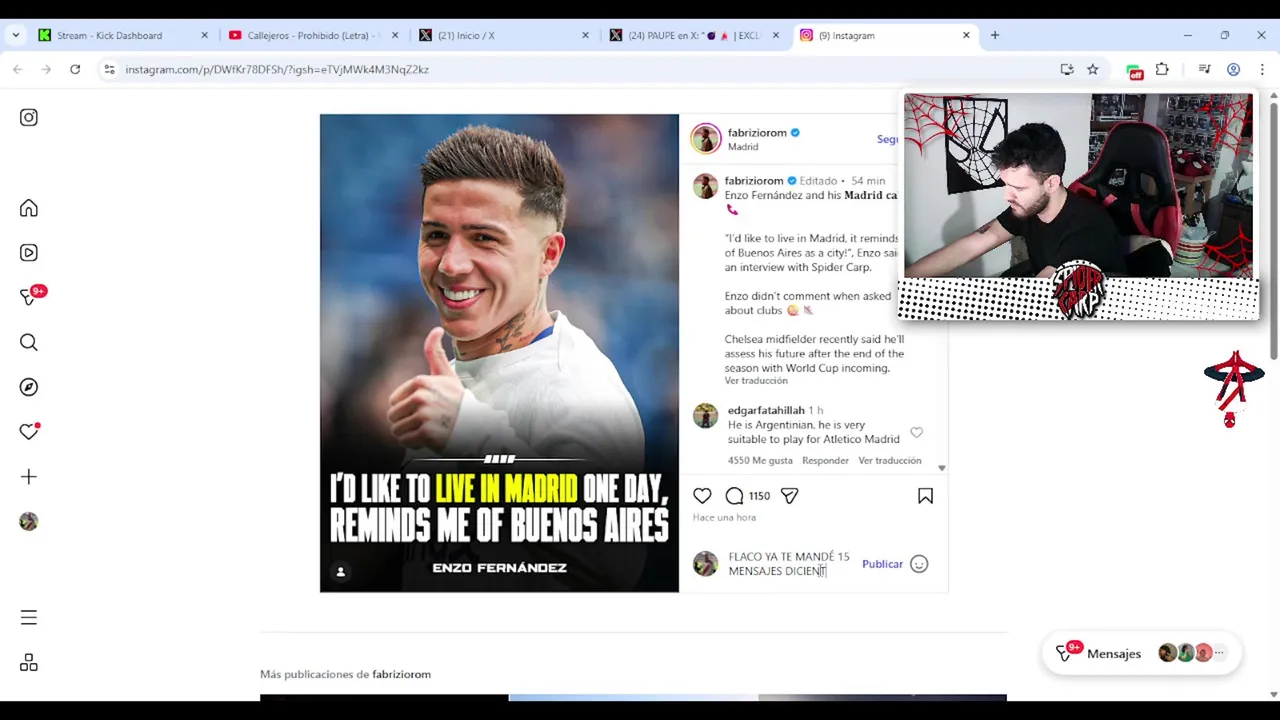
Task: Open Instagram home logo in sidebar
Action: (x=28, y=118)
